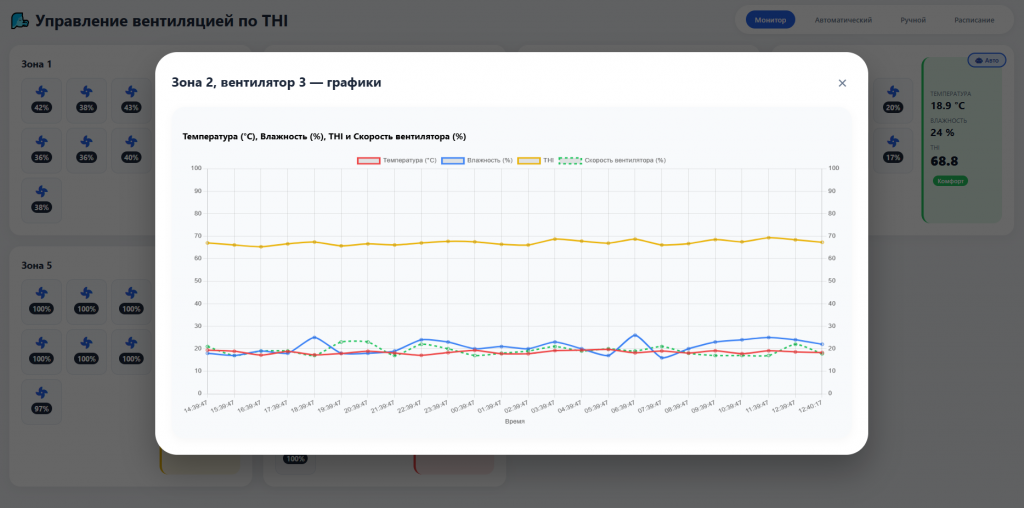This screenshot has width=1024, height=508.
Task: Close the Зона 2 graphs dialog
Action: point(842,83)
